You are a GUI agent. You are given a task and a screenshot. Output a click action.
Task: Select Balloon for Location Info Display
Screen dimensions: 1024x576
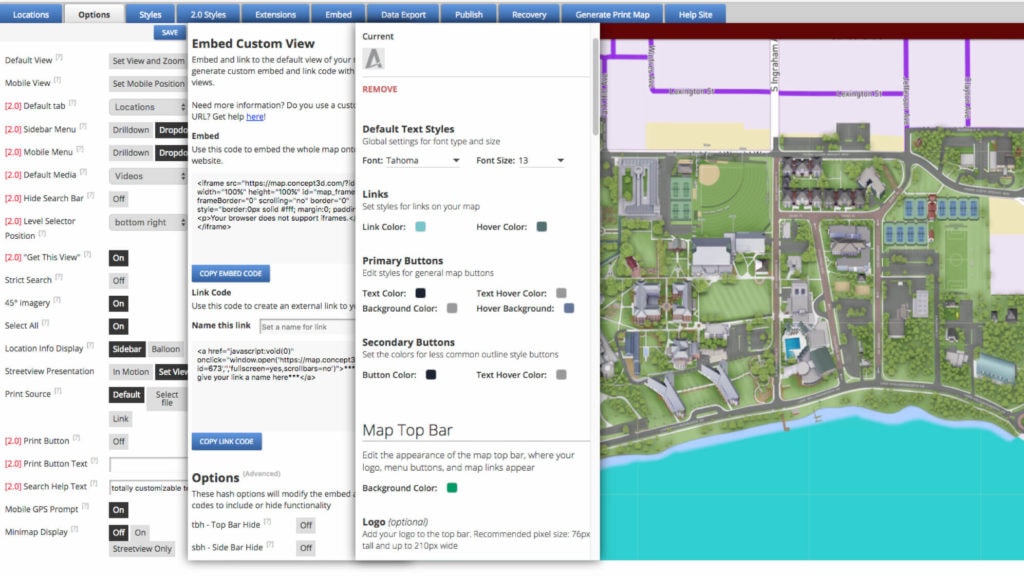point(165,349)
